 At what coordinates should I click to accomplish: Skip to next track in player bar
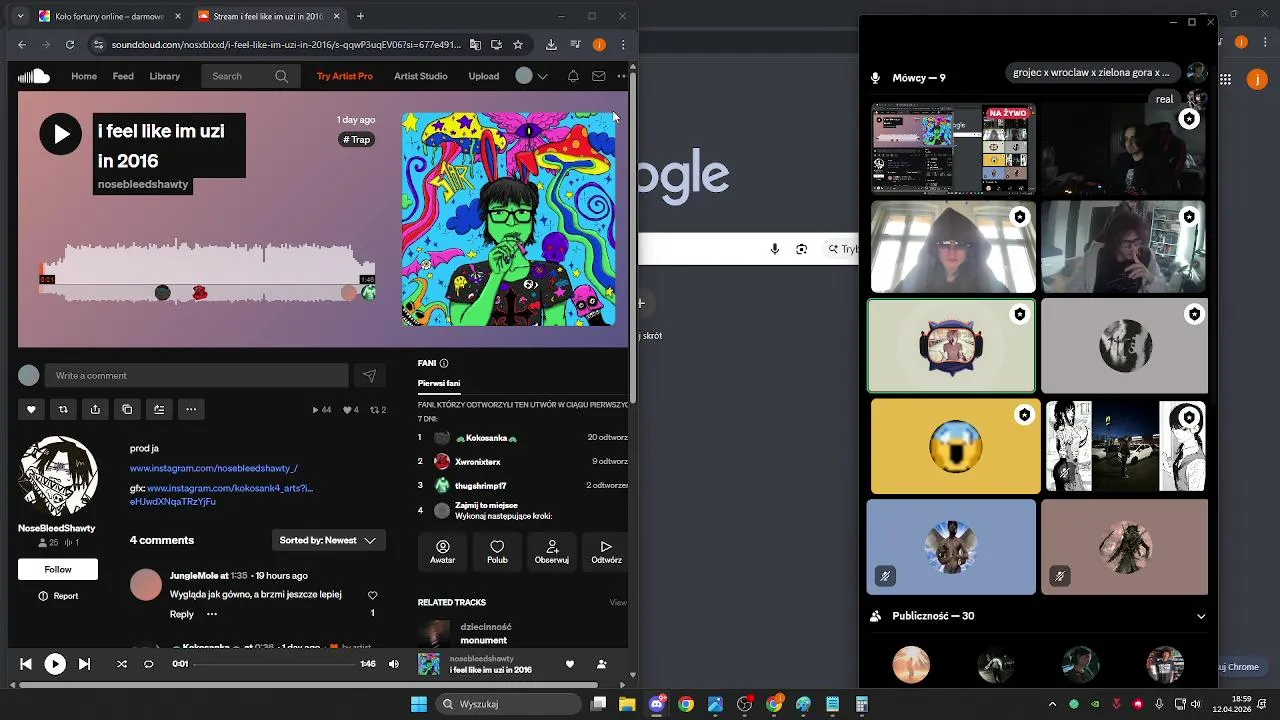coord(84,664)
